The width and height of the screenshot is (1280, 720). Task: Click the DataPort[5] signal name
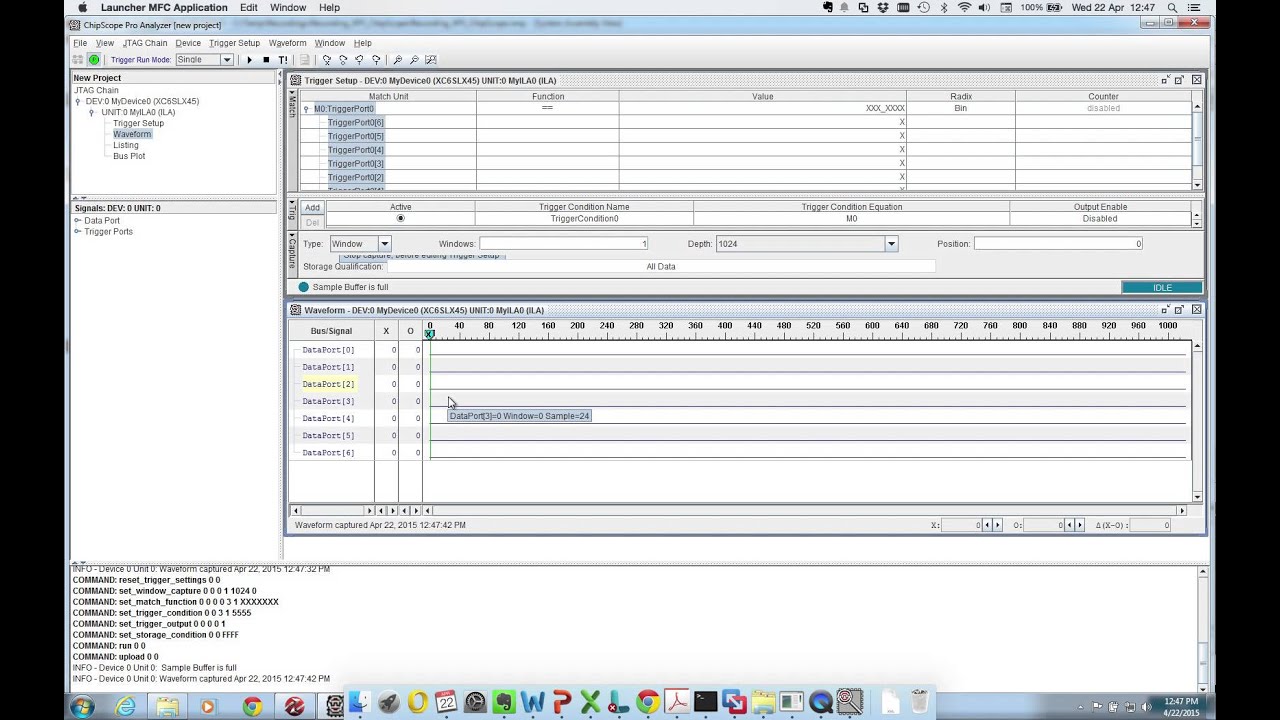[328, 436]
